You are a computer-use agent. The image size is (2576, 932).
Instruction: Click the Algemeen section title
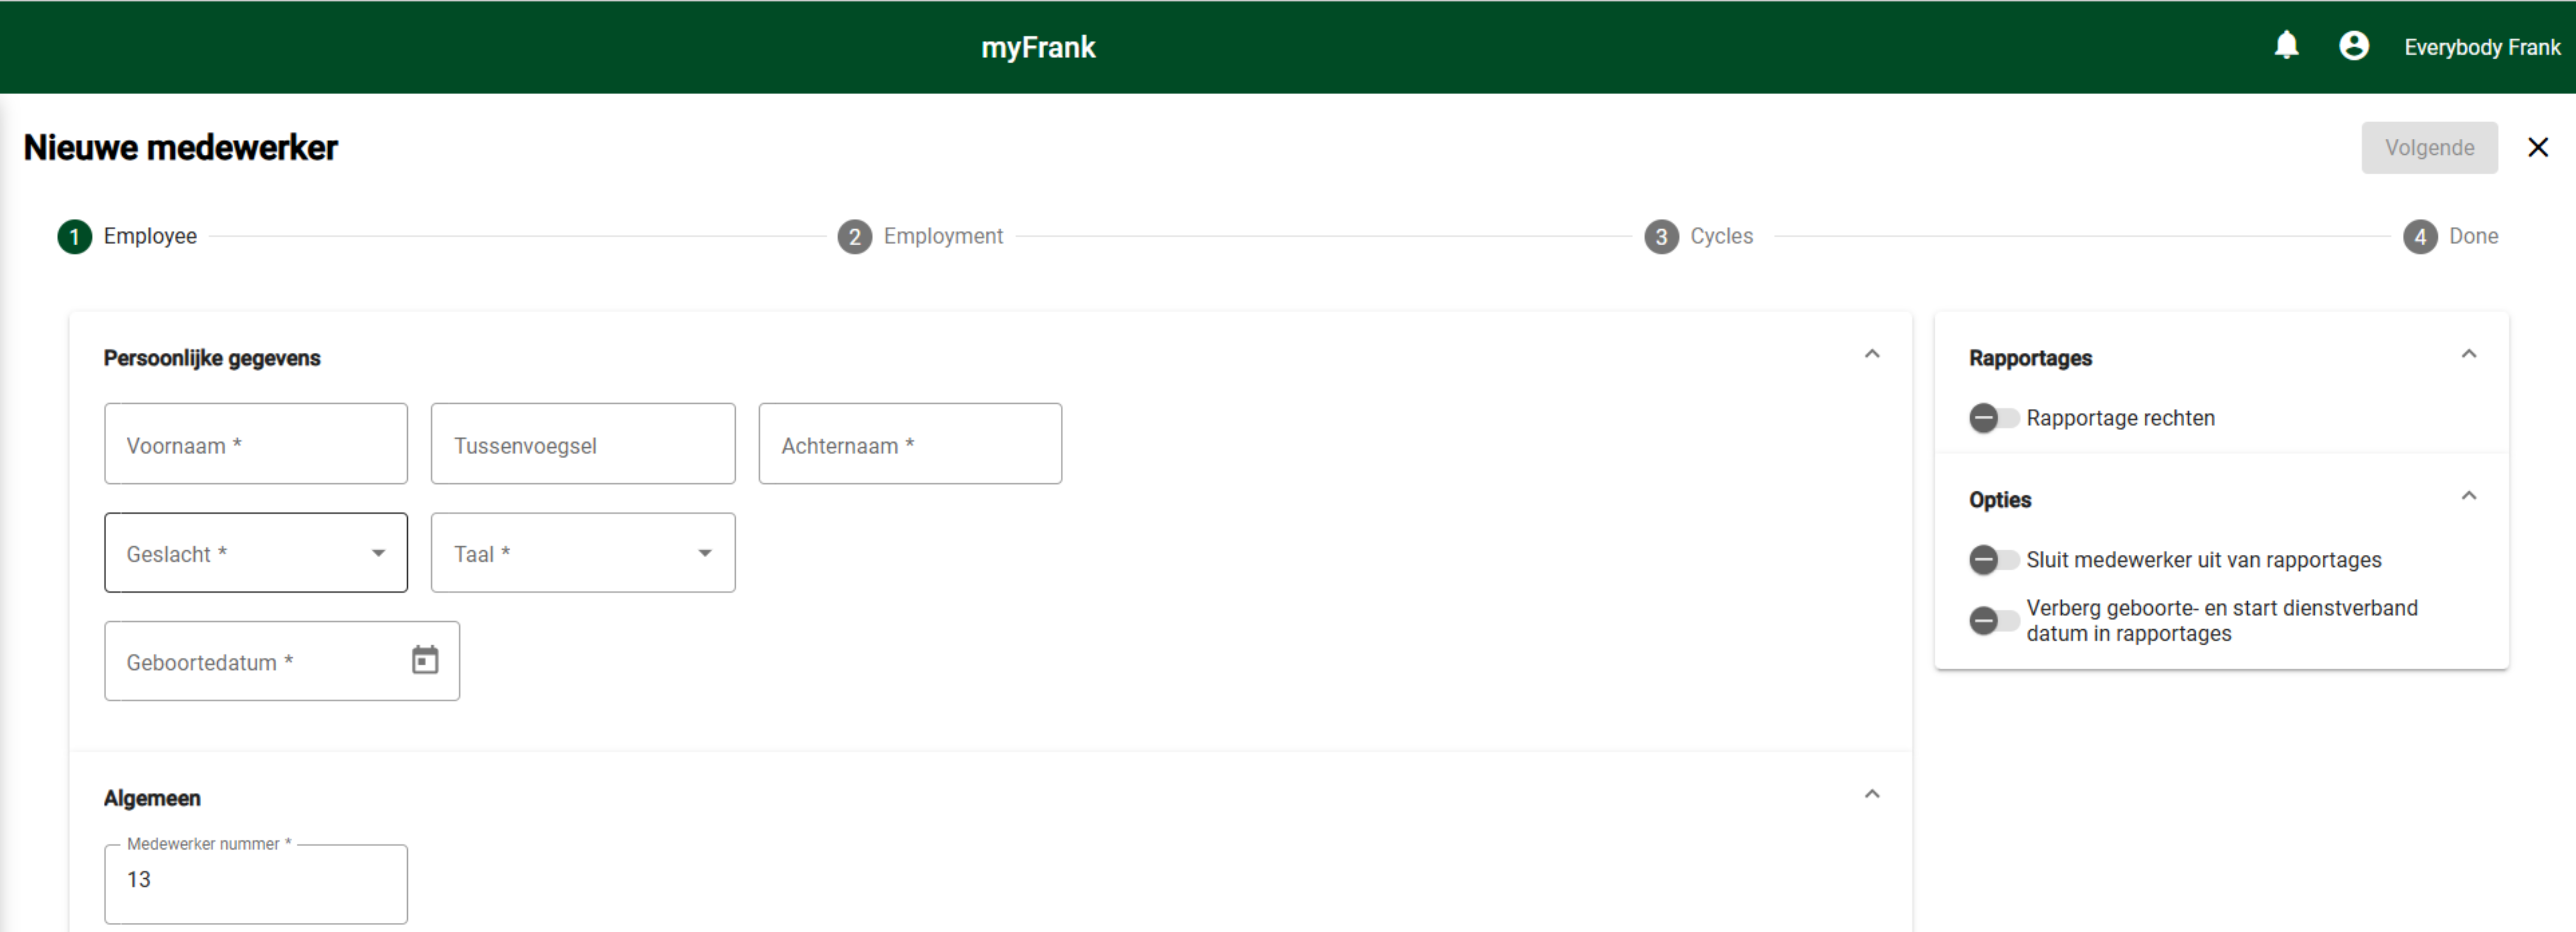[152, 798]
